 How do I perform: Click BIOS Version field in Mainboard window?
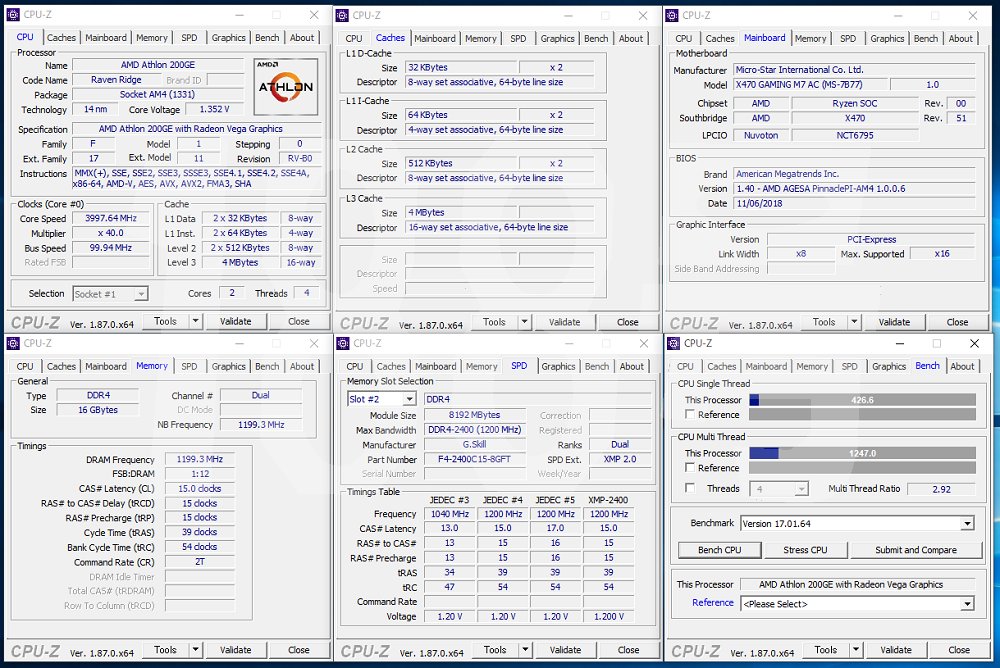854,189
